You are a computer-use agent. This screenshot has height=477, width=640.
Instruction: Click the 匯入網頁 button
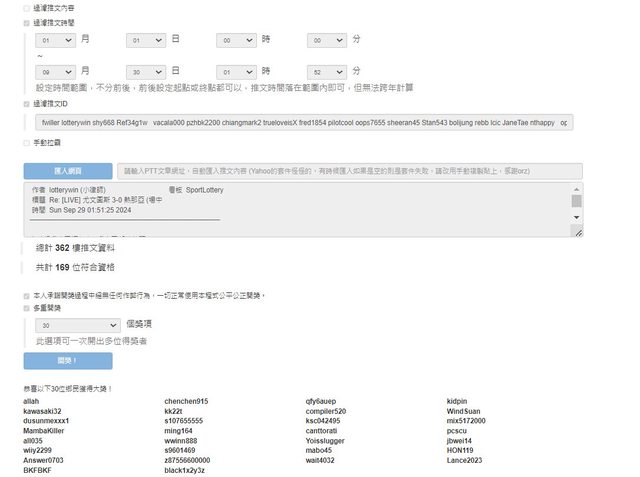[67, 171]
